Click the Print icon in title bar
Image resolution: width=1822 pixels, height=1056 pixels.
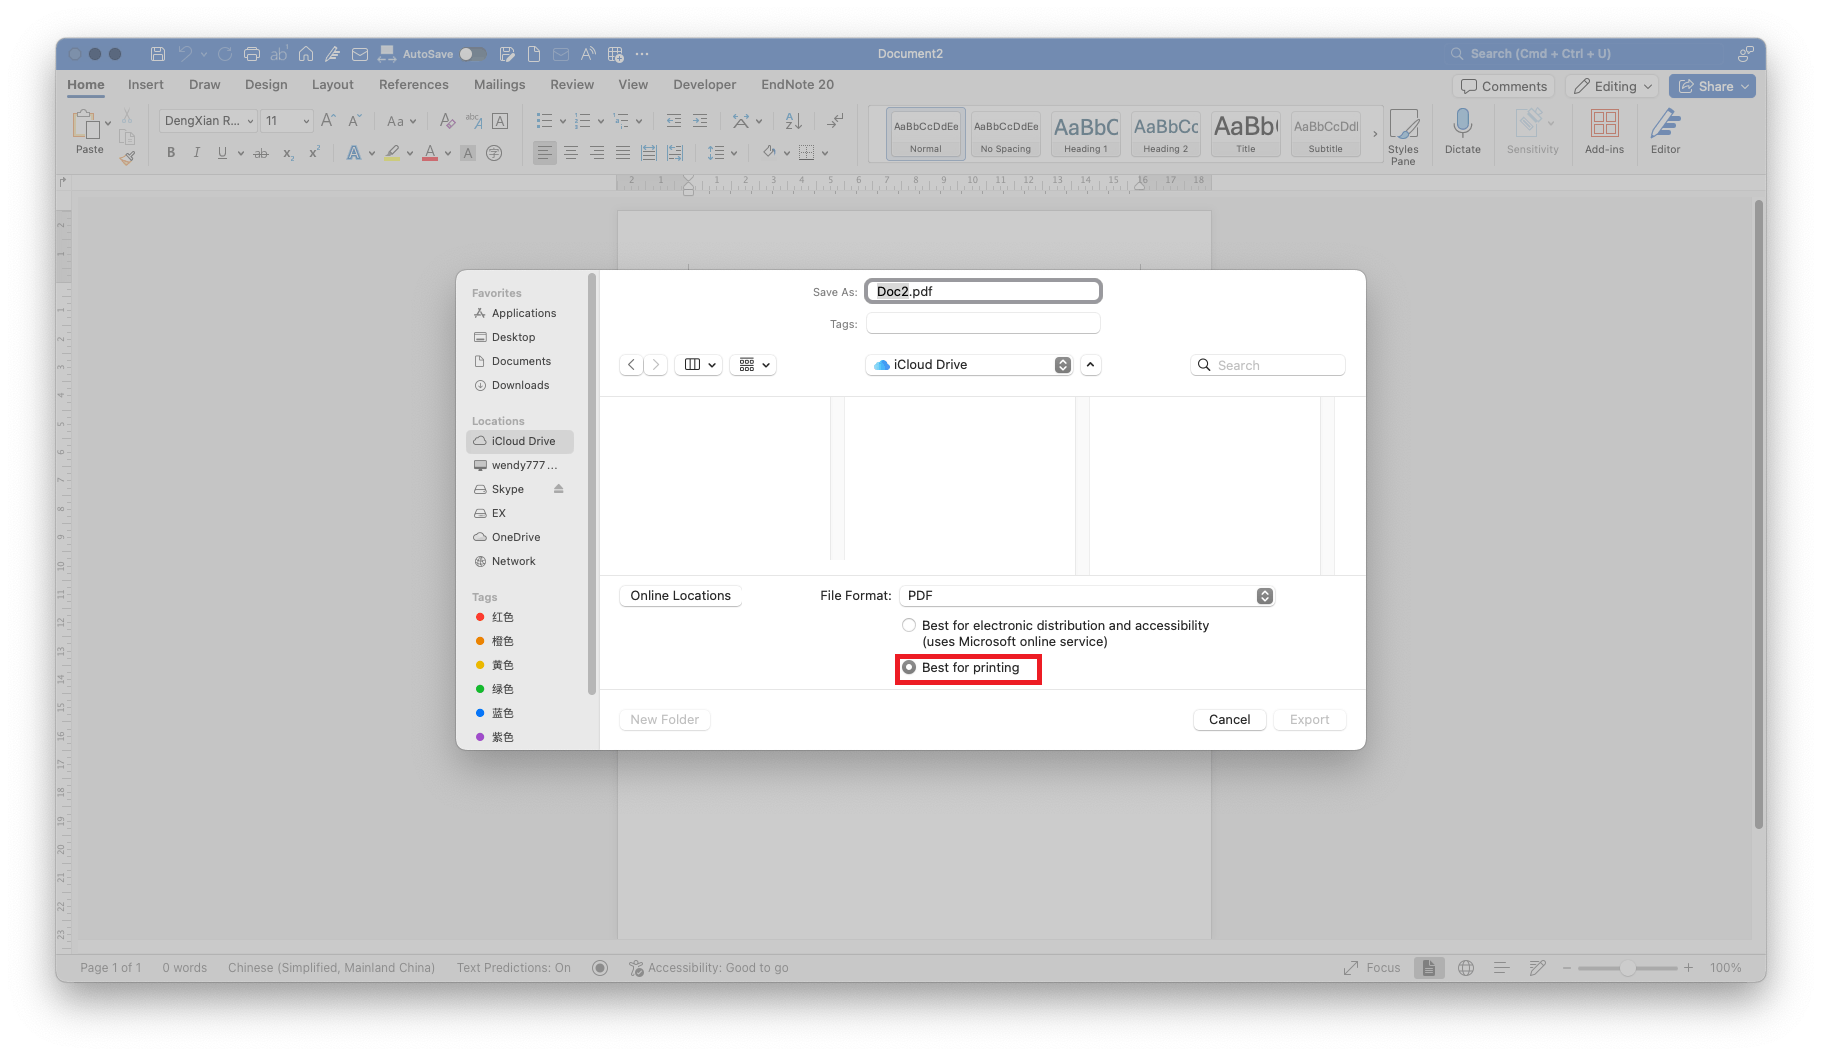tap(252, 54)
